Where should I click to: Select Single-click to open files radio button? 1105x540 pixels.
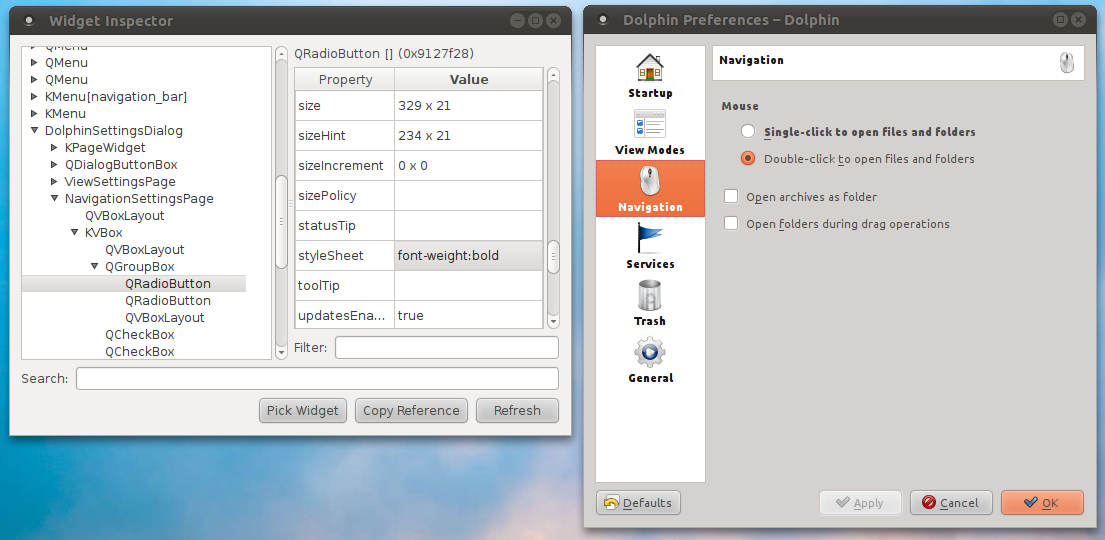748,132
